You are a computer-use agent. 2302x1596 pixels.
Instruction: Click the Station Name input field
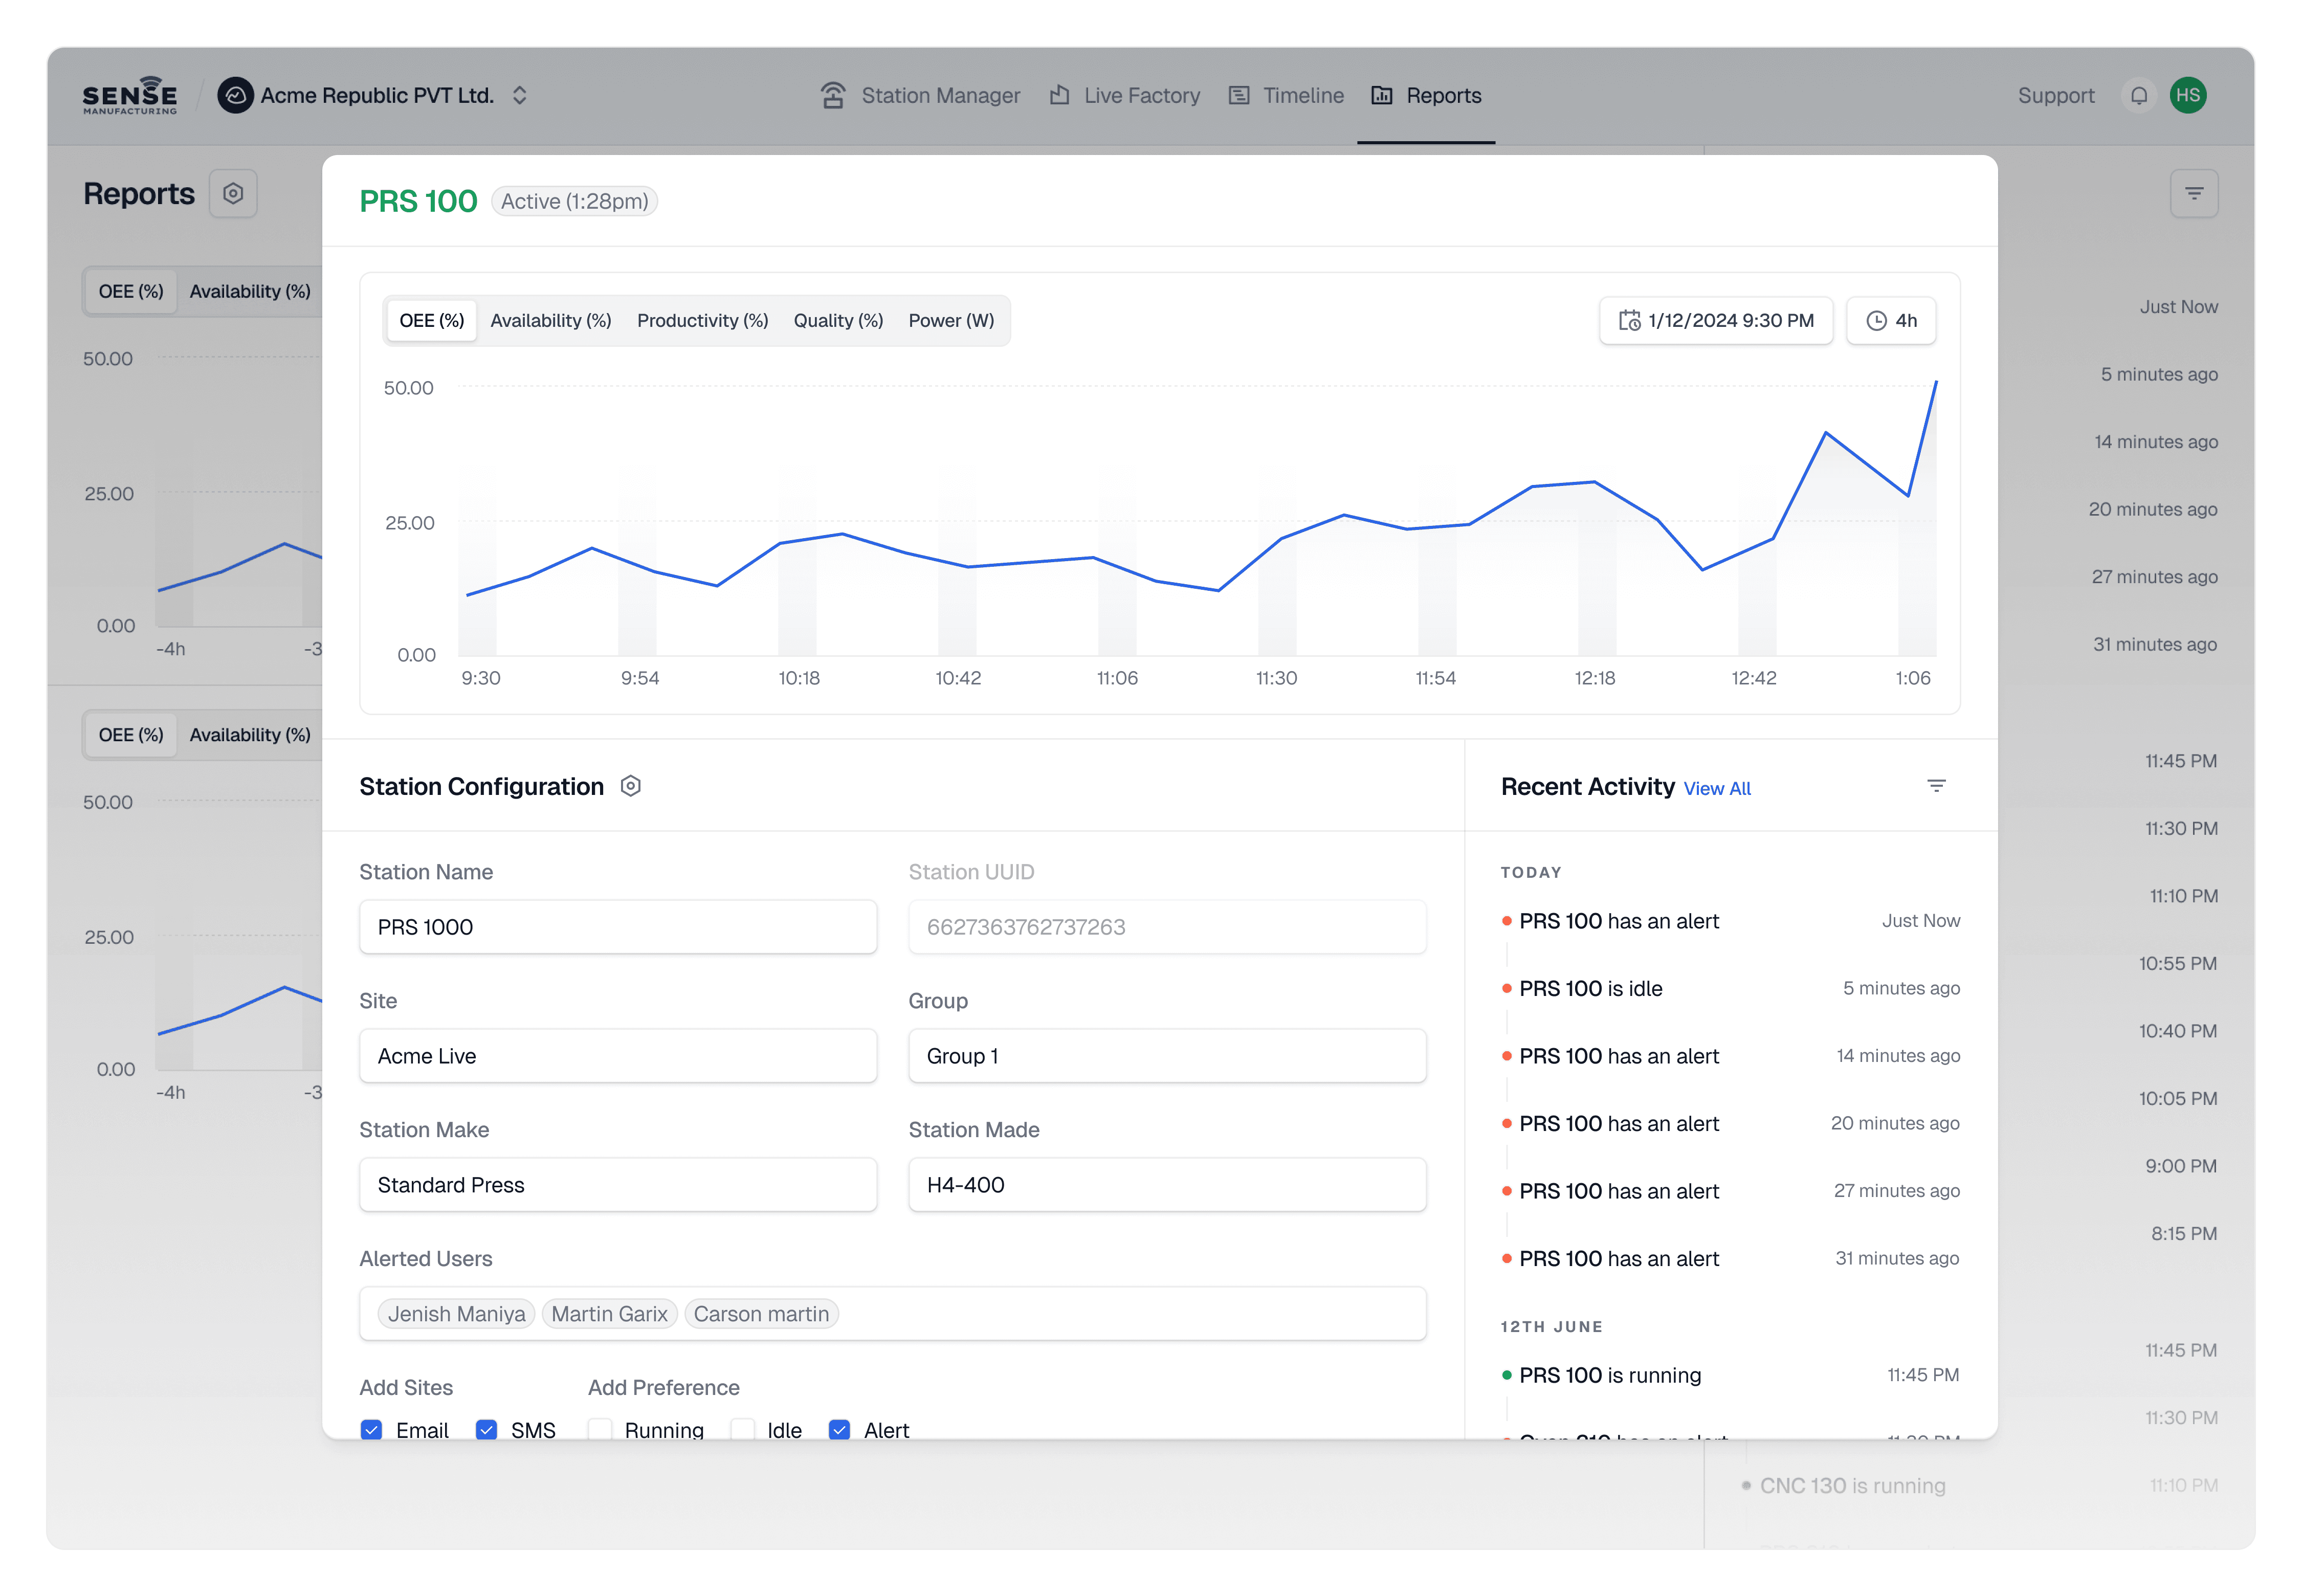pos(618,927)
